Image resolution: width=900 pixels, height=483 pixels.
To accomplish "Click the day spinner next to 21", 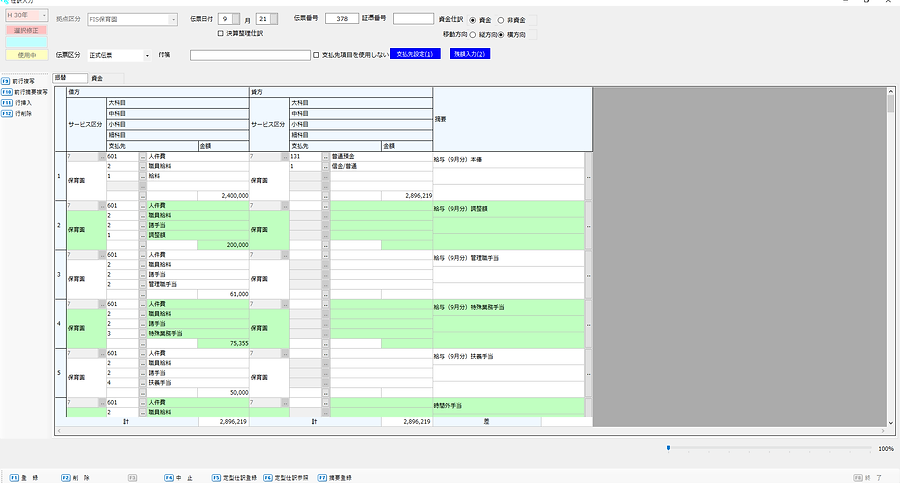I will tap(274, 19).
